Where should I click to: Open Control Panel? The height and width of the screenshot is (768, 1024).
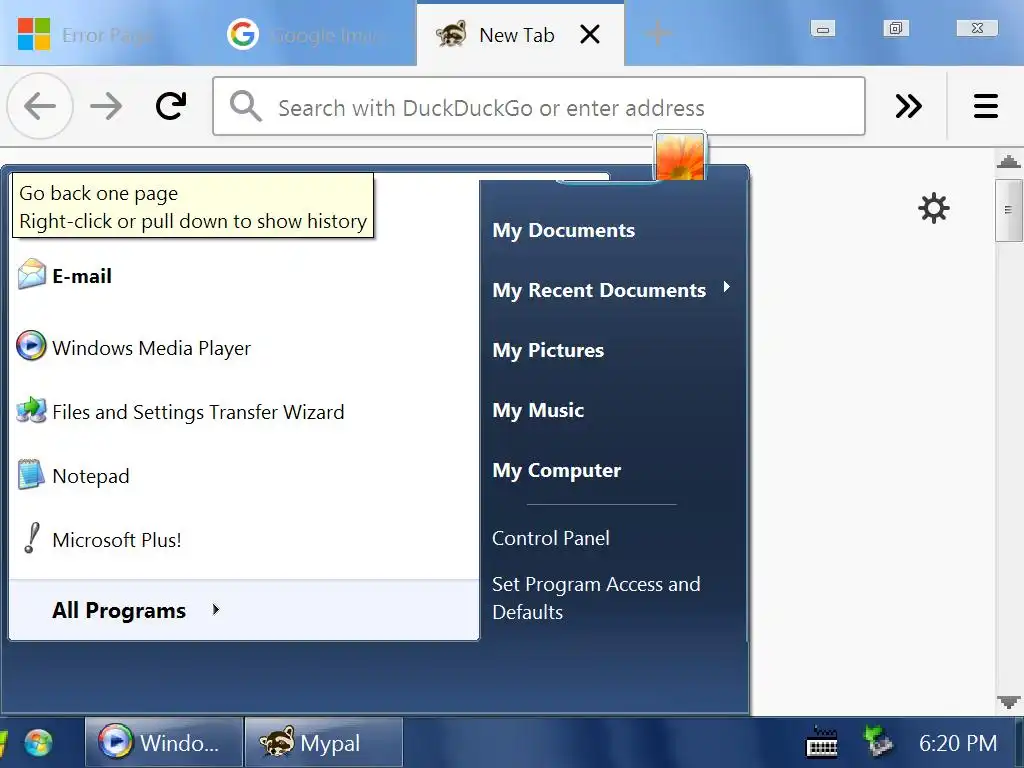pyautogui.click(x=551, y=538)
